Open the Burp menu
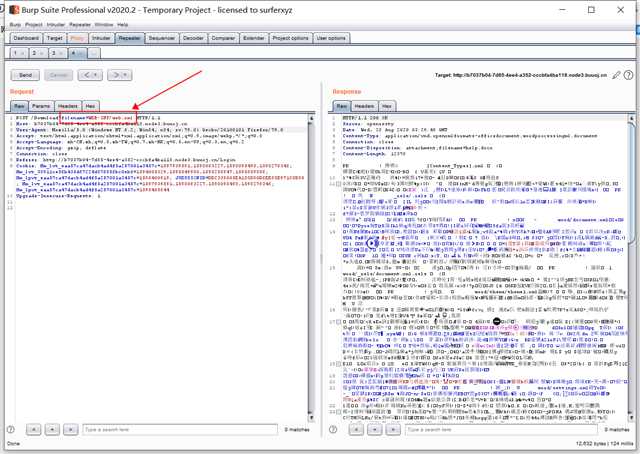 (x=15, y=24)
